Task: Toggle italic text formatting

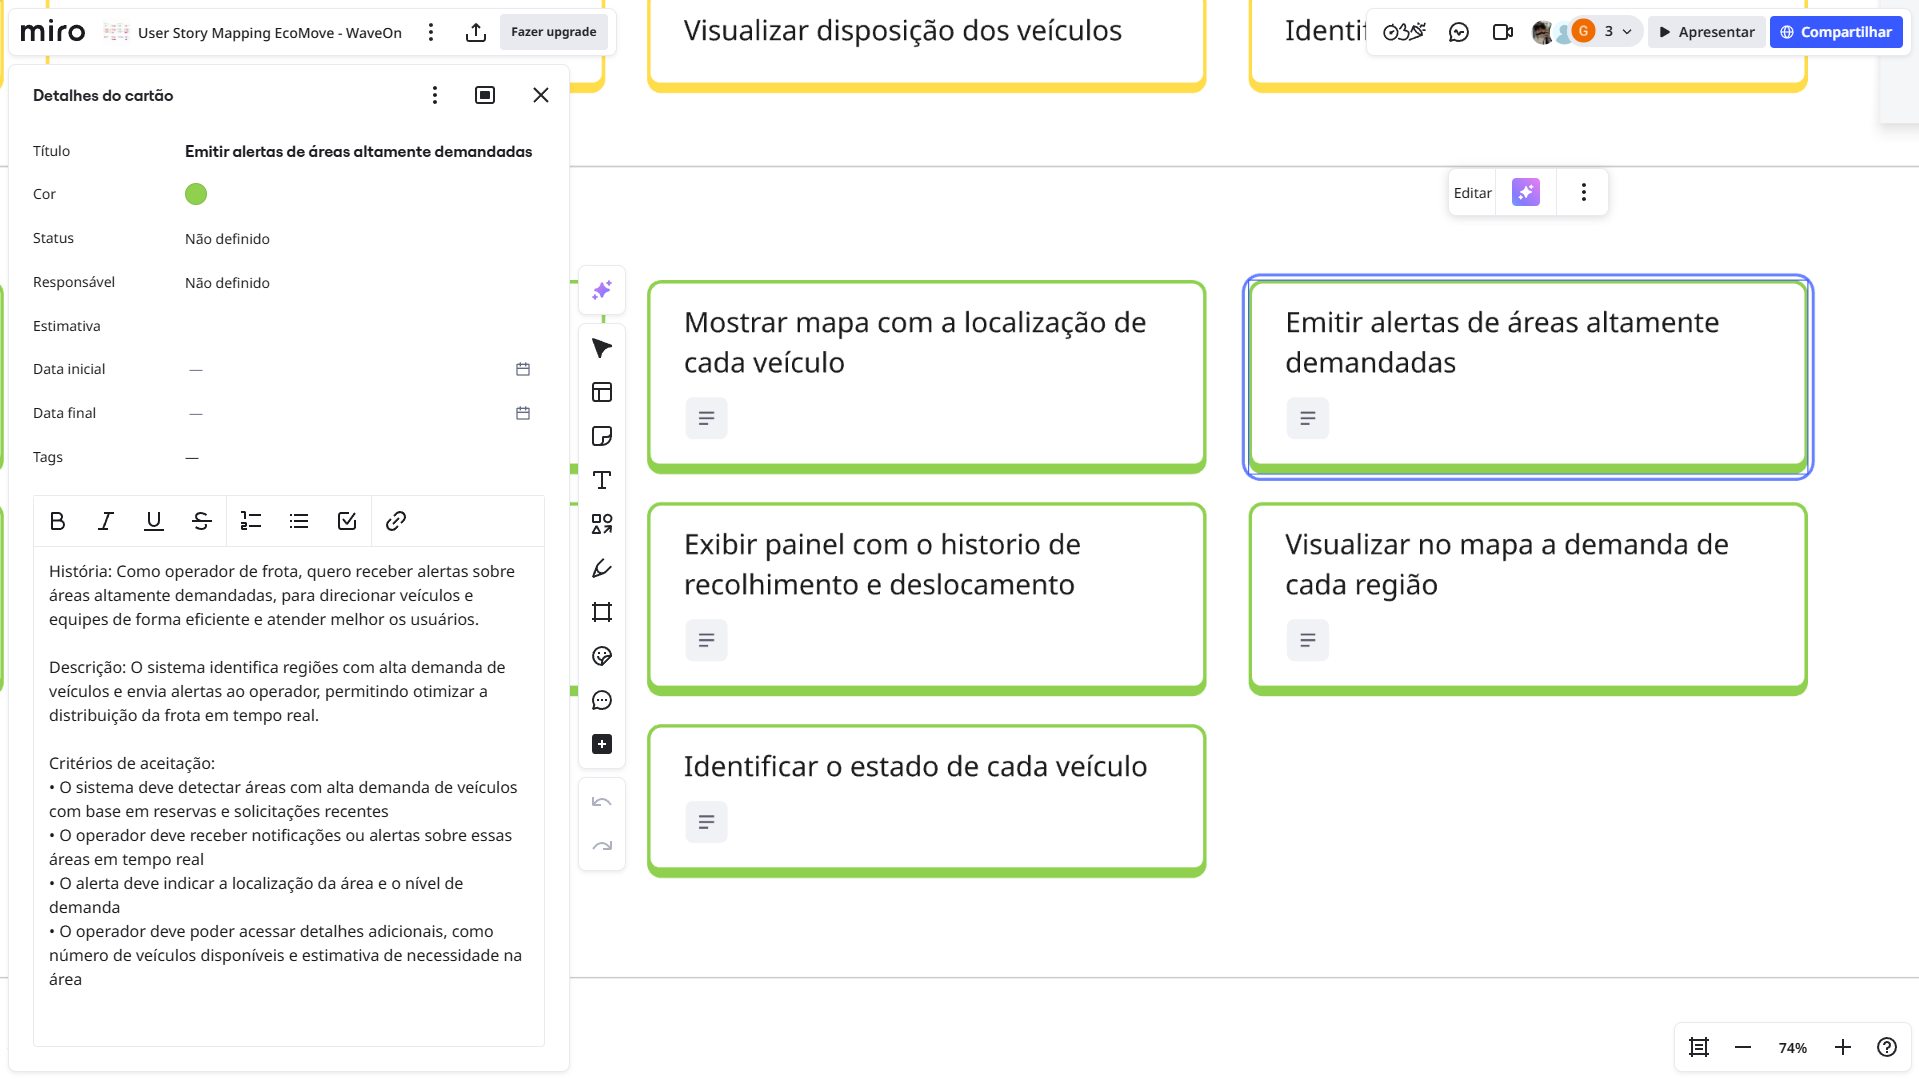Action: (x=105, y=521)
